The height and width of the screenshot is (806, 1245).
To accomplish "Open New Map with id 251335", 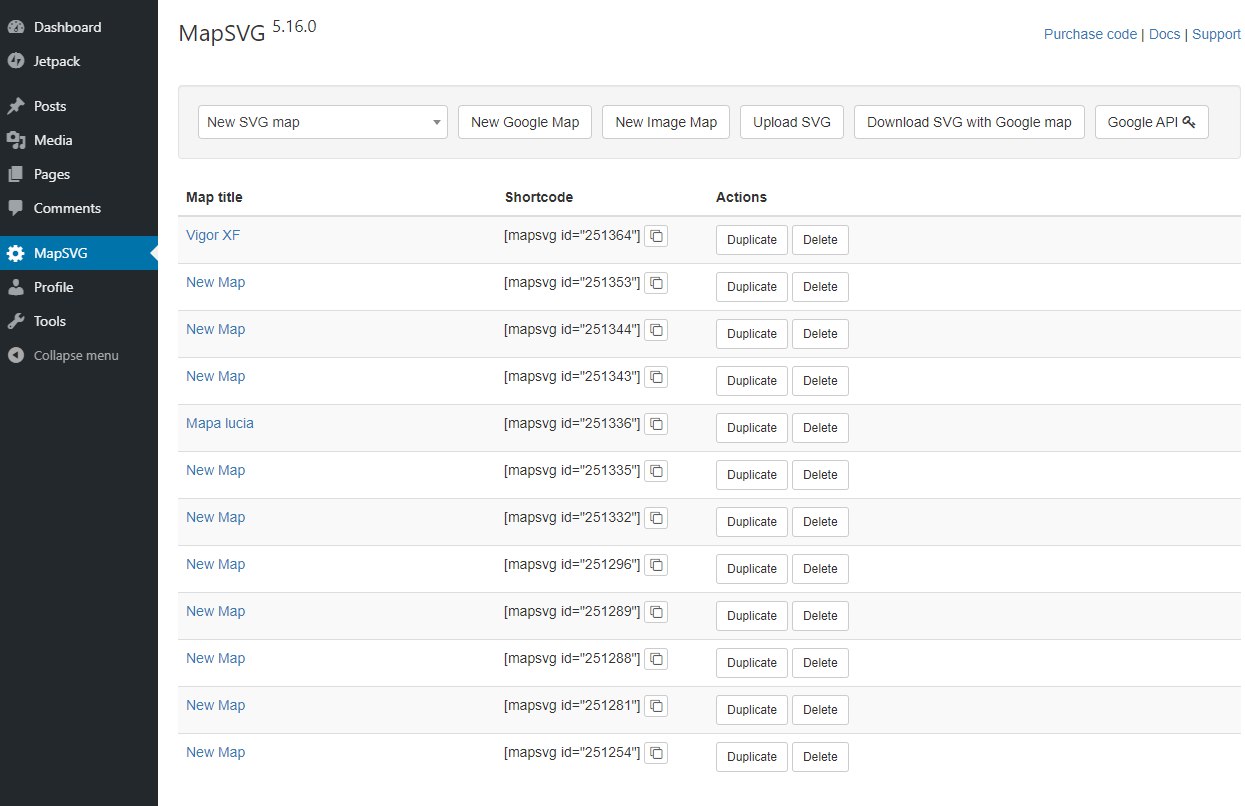I will click(x=215, y=470).
